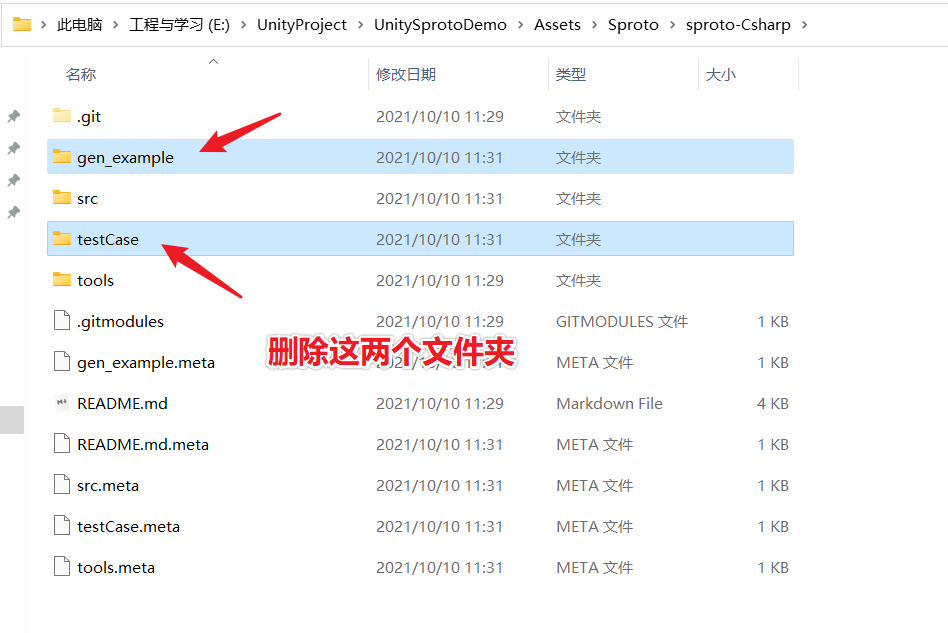Open the gen_example folder icon
The height and width of the screenshot is (633, 948).
(60, 157)
